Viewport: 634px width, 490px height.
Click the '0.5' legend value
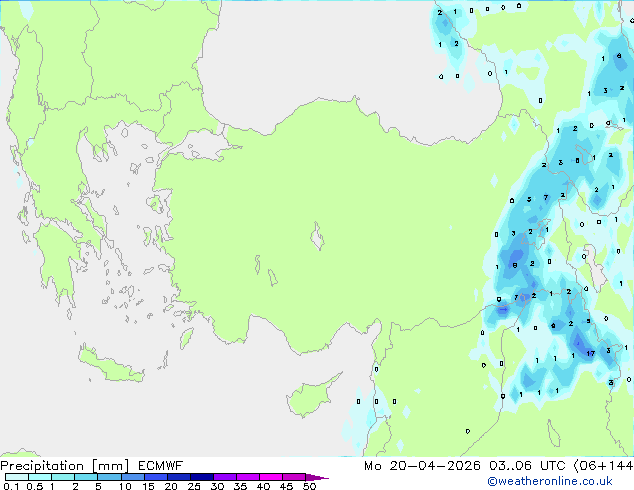[x=34, y=486]
